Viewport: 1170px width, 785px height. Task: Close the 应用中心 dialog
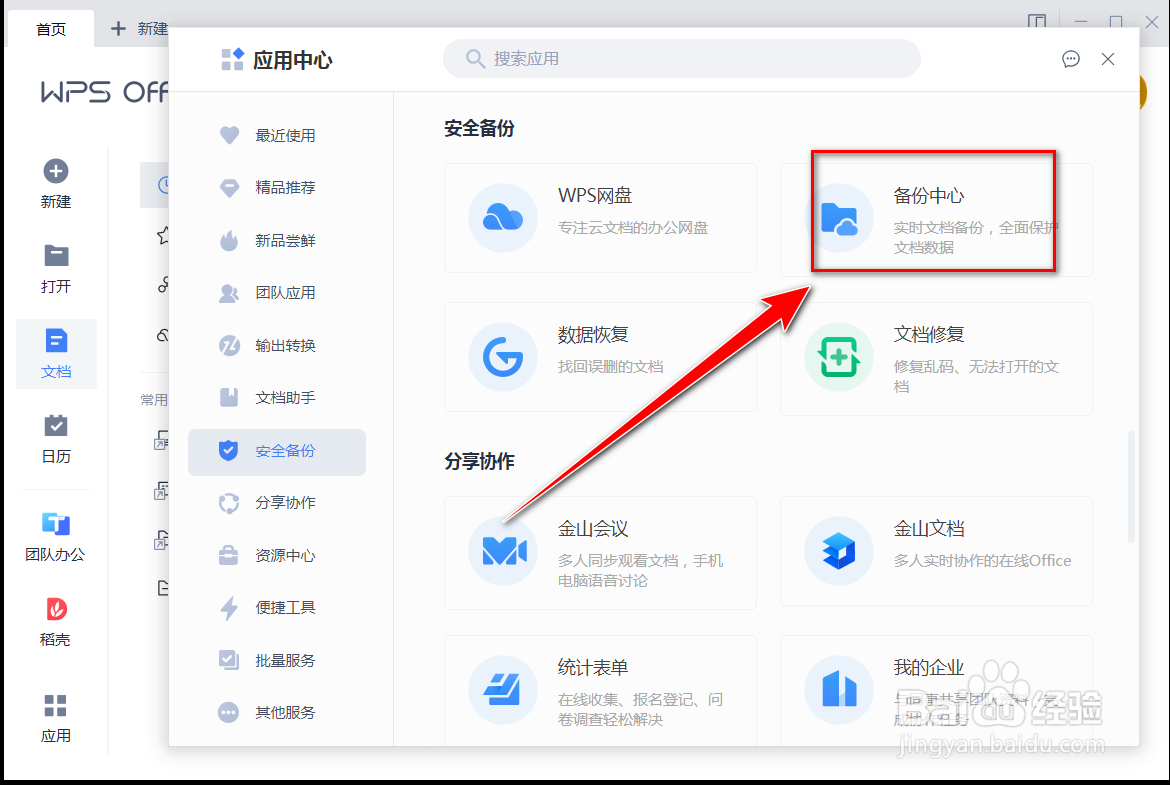click(x=1108, y=59)
